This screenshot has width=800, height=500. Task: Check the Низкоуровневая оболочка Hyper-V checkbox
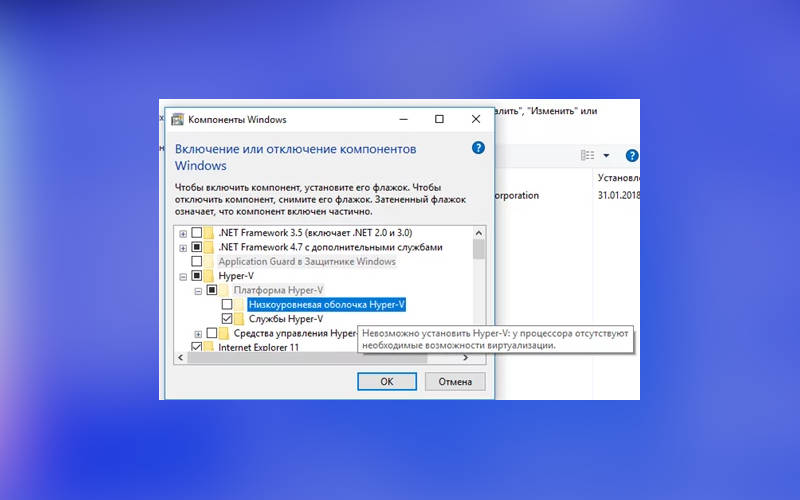pyautogui.click(x=227, y=304)
